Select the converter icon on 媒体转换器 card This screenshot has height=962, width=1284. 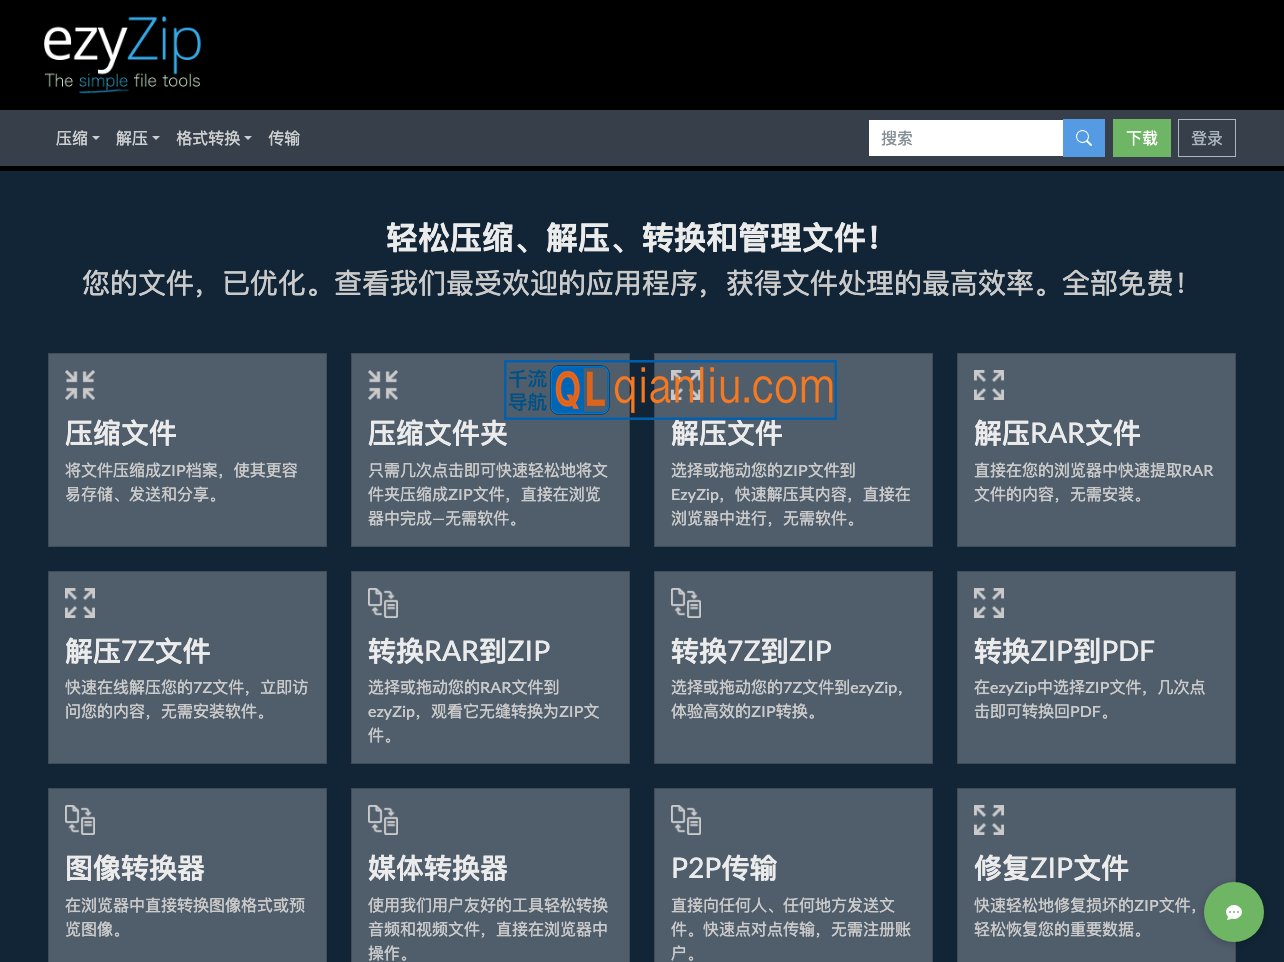click(x=383, y=820)
